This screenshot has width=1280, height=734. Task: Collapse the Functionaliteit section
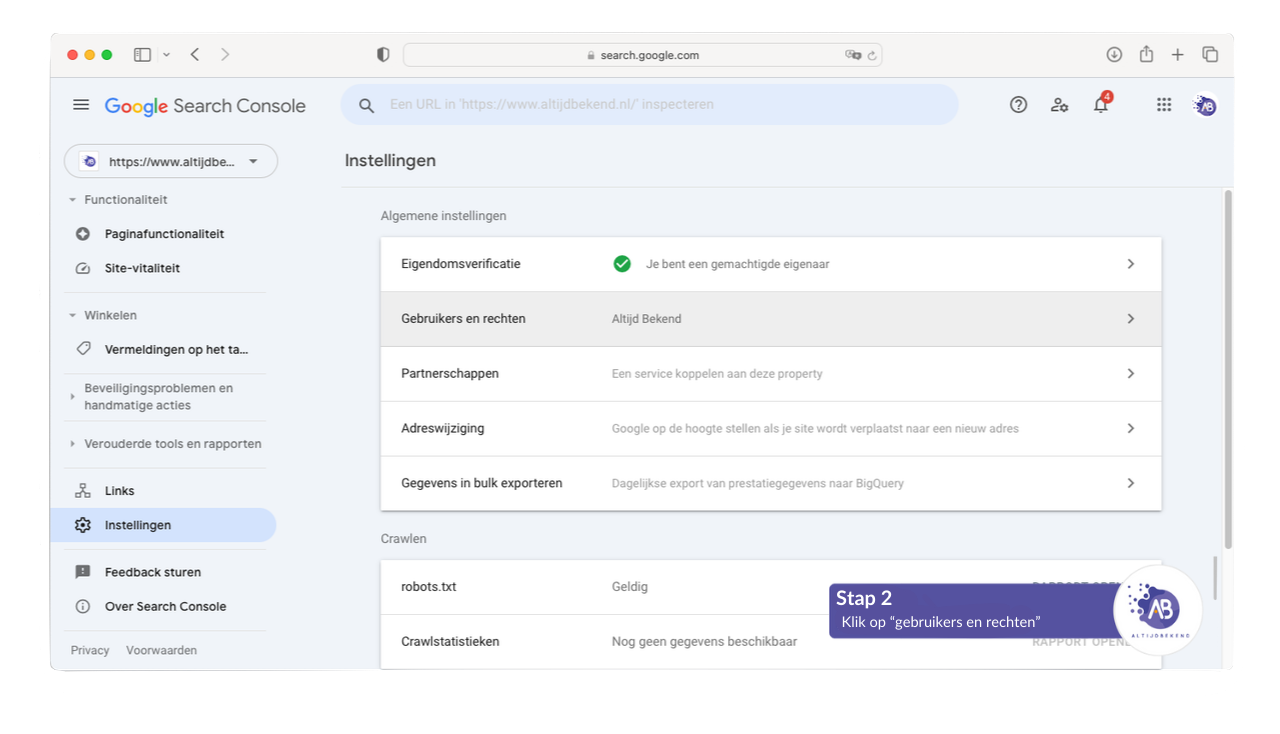[x=73, y=200]
